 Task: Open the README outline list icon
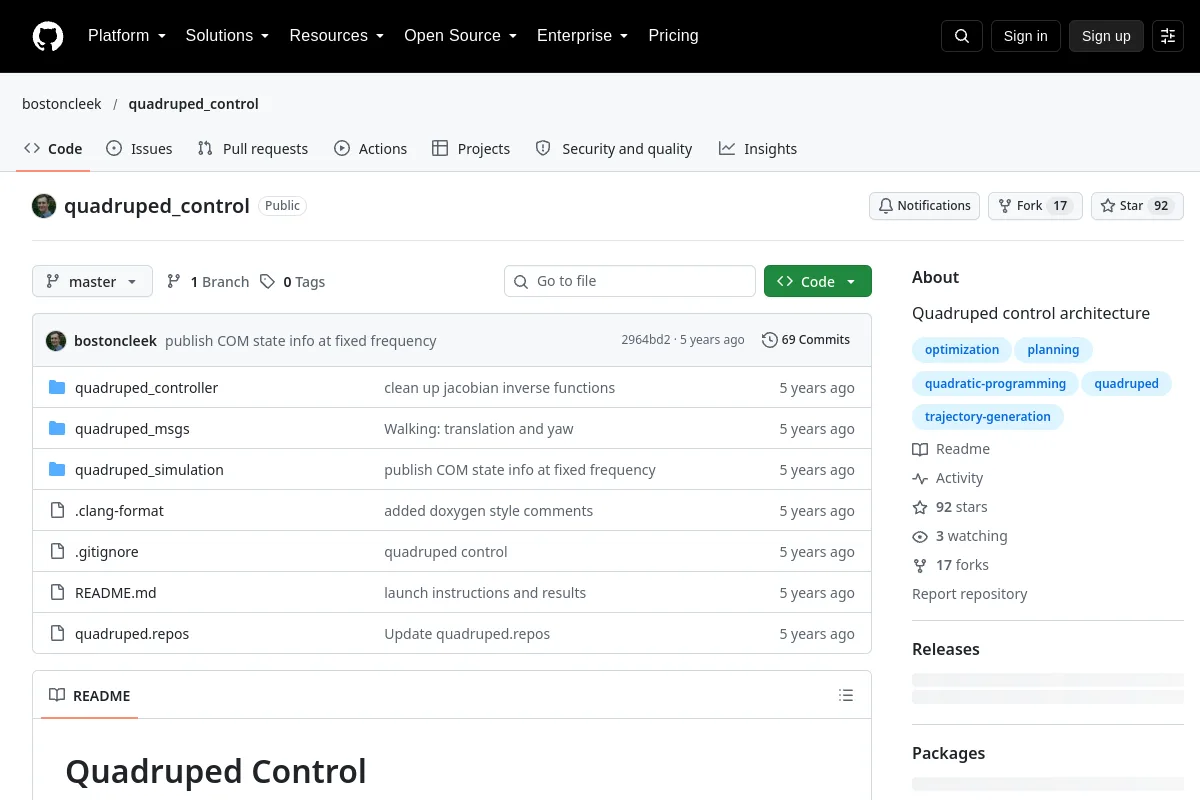tap(846, 696)
